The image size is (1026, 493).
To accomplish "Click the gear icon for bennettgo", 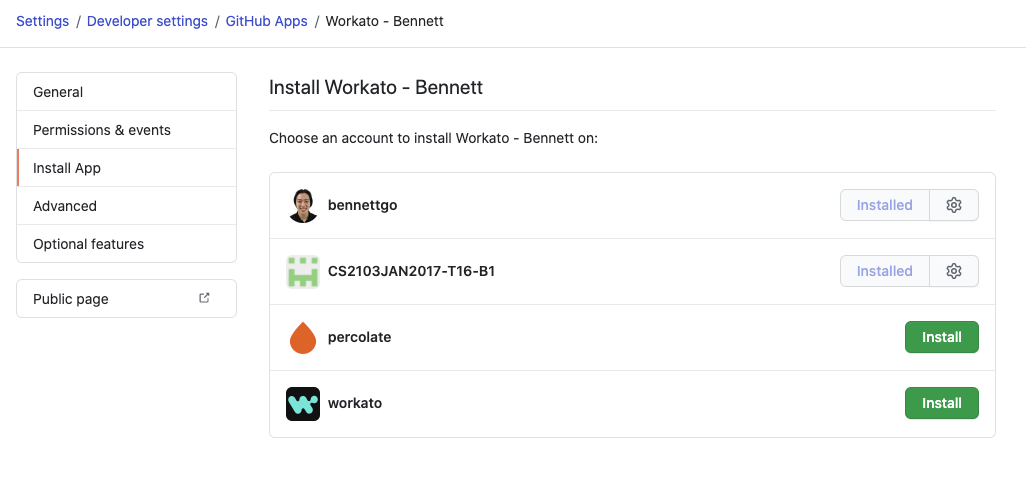I will 954,205.
